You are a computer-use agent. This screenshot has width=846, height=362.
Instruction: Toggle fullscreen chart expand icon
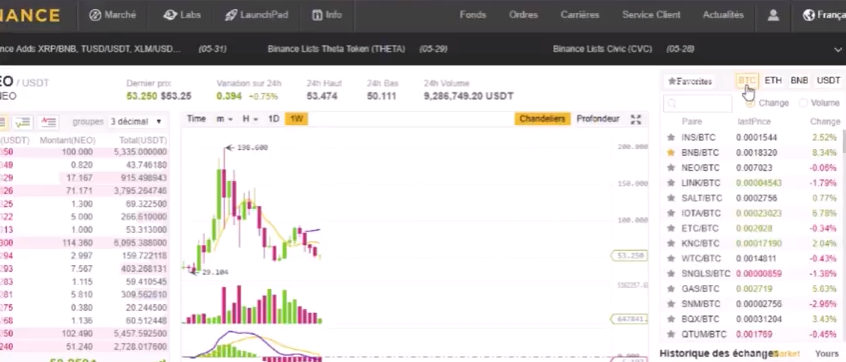[x=636, y=119]
